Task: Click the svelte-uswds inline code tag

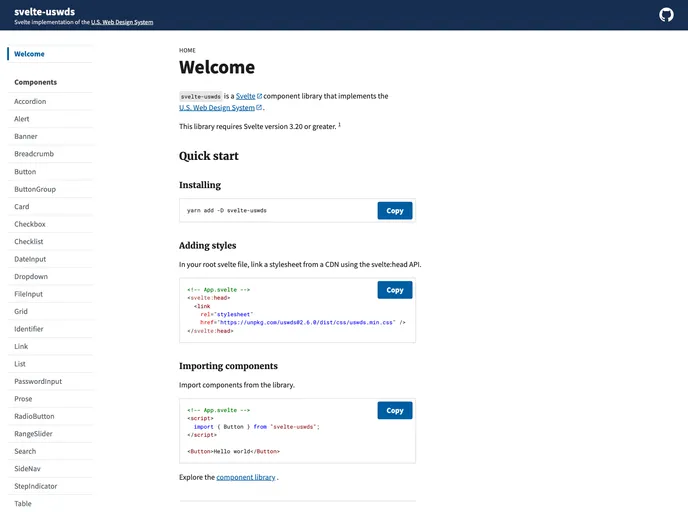Action: pyautogui.click(x=201, y=97)
